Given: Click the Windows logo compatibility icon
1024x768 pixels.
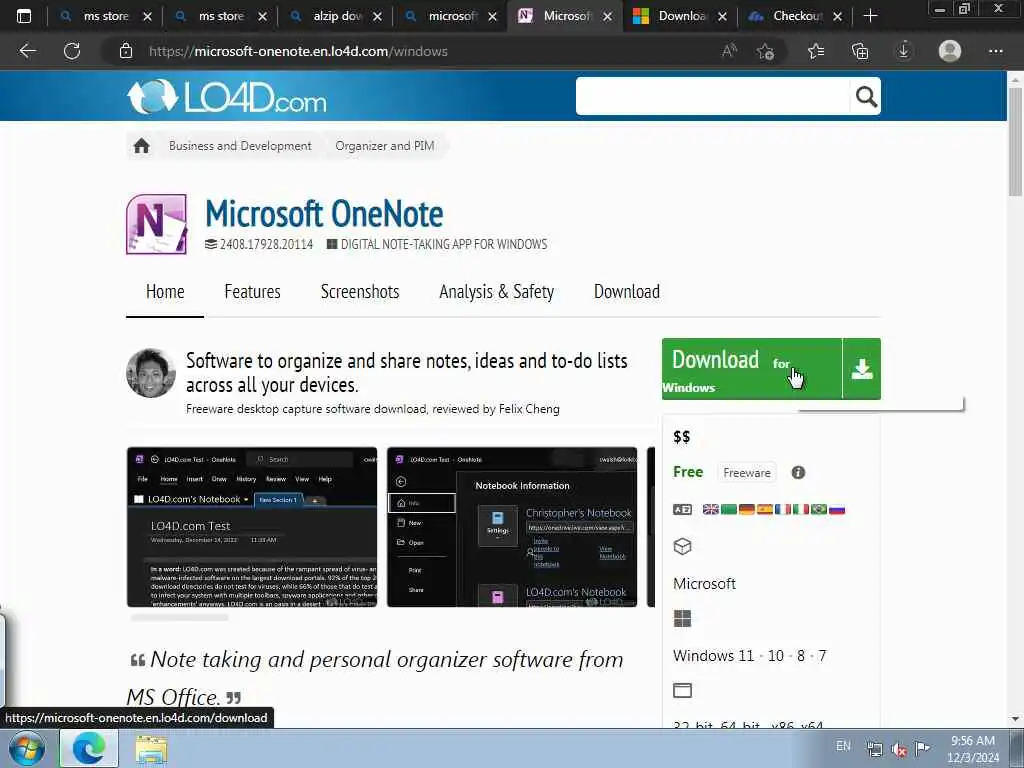Looking at the screenshot, I should (x=682, y=618).
